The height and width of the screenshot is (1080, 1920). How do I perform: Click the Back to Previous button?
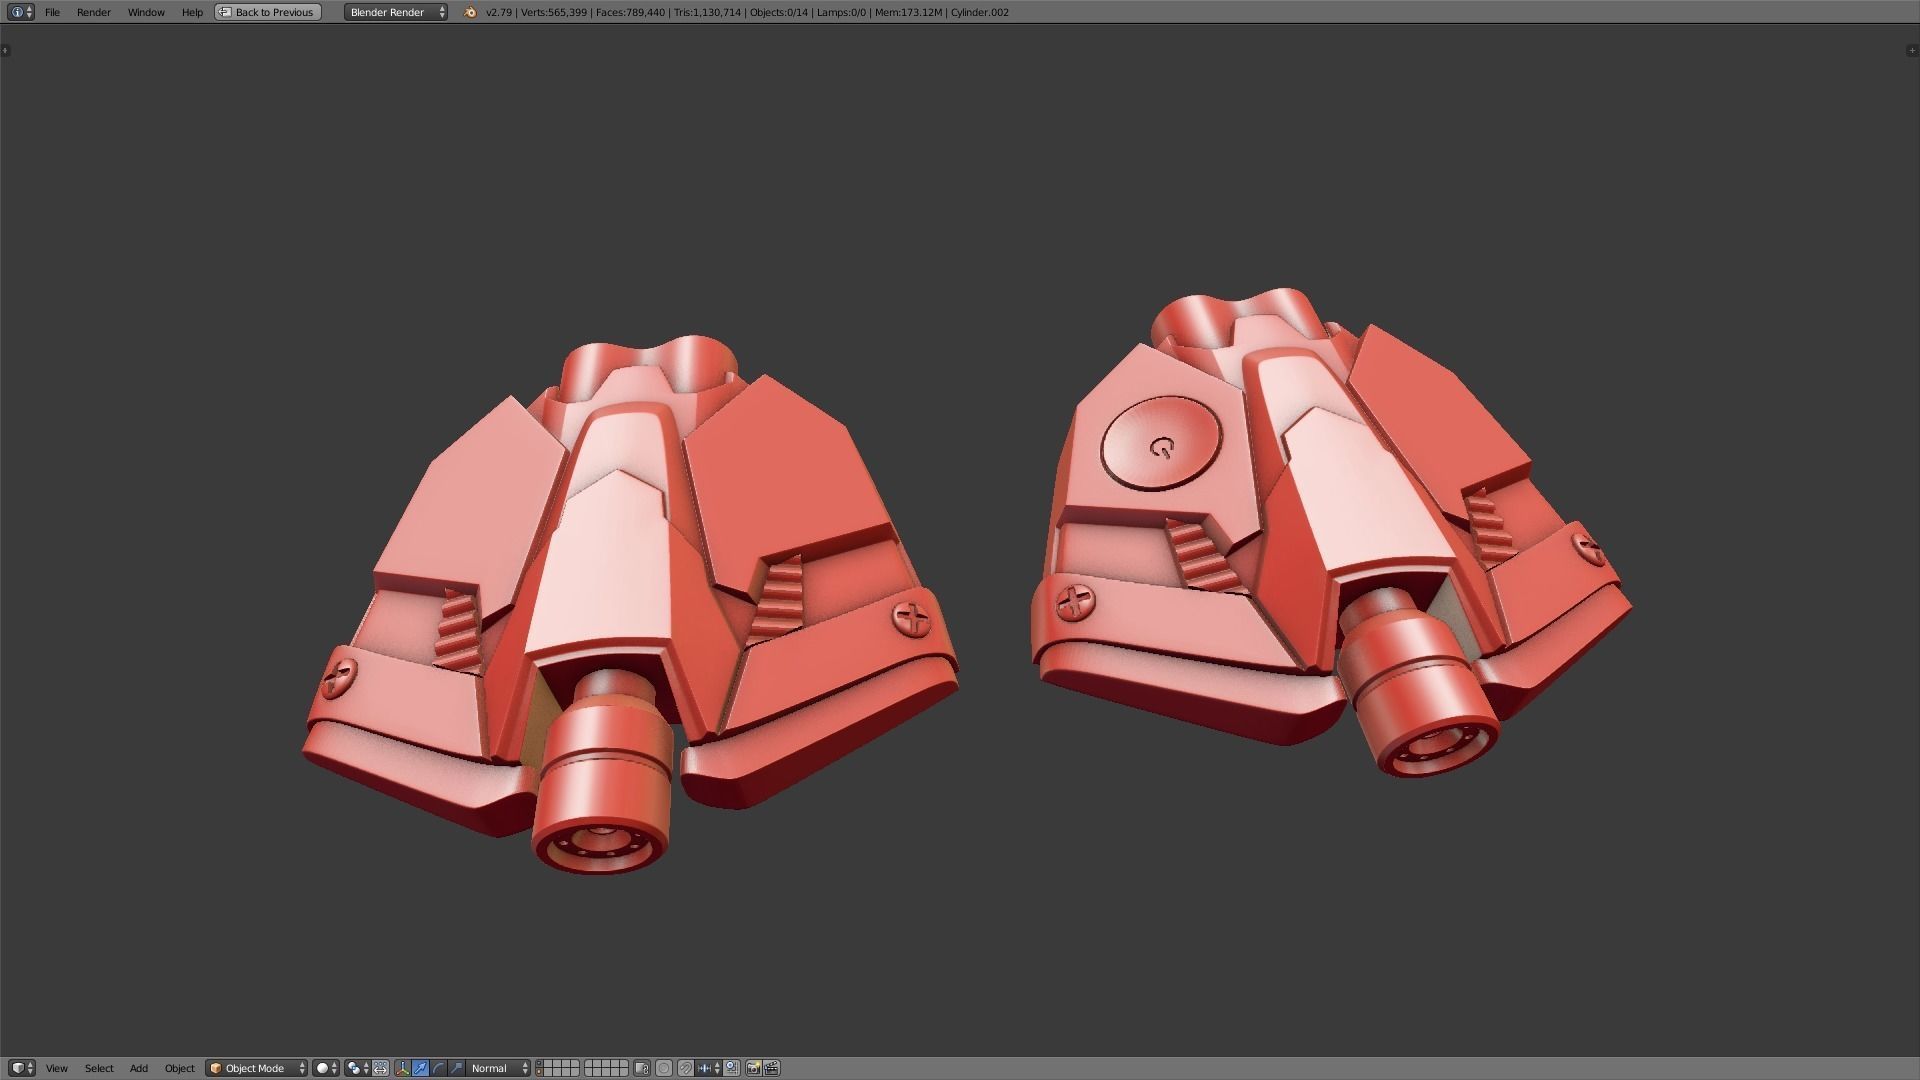268,12
